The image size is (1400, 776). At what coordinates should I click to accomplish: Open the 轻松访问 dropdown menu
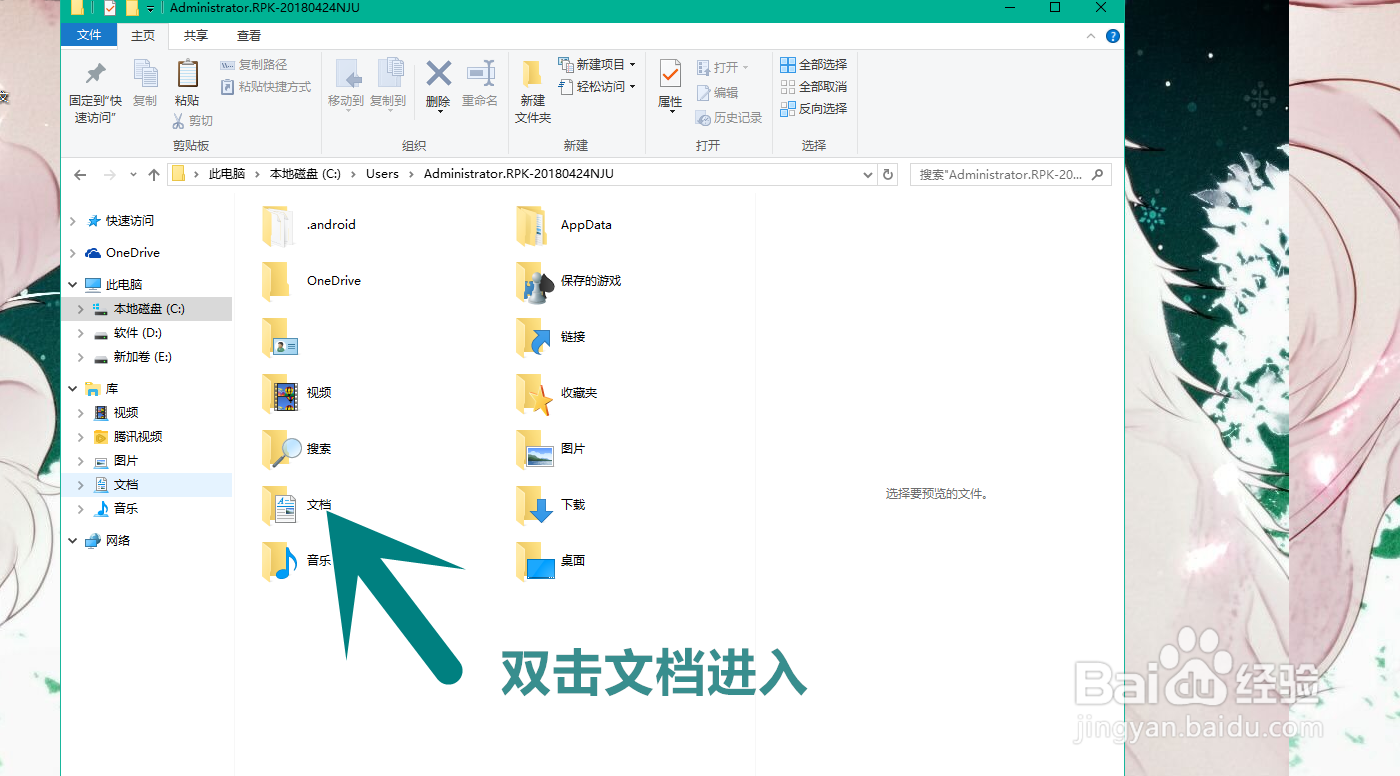coord(600,86)
